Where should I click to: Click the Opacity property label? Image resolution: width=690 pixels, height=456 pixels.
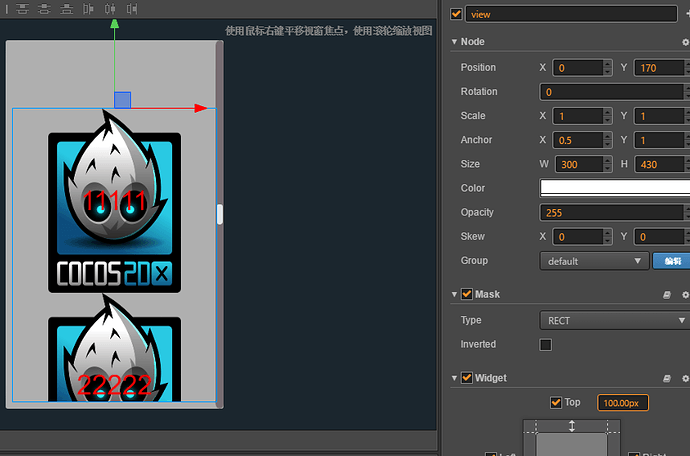point(477,212)
